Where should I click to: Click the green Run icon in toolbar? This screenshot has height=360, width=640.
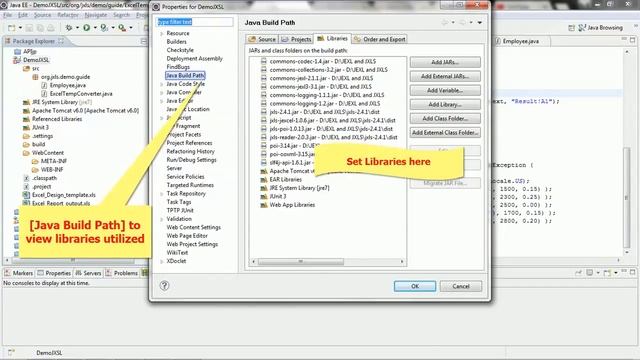point(87,28)
